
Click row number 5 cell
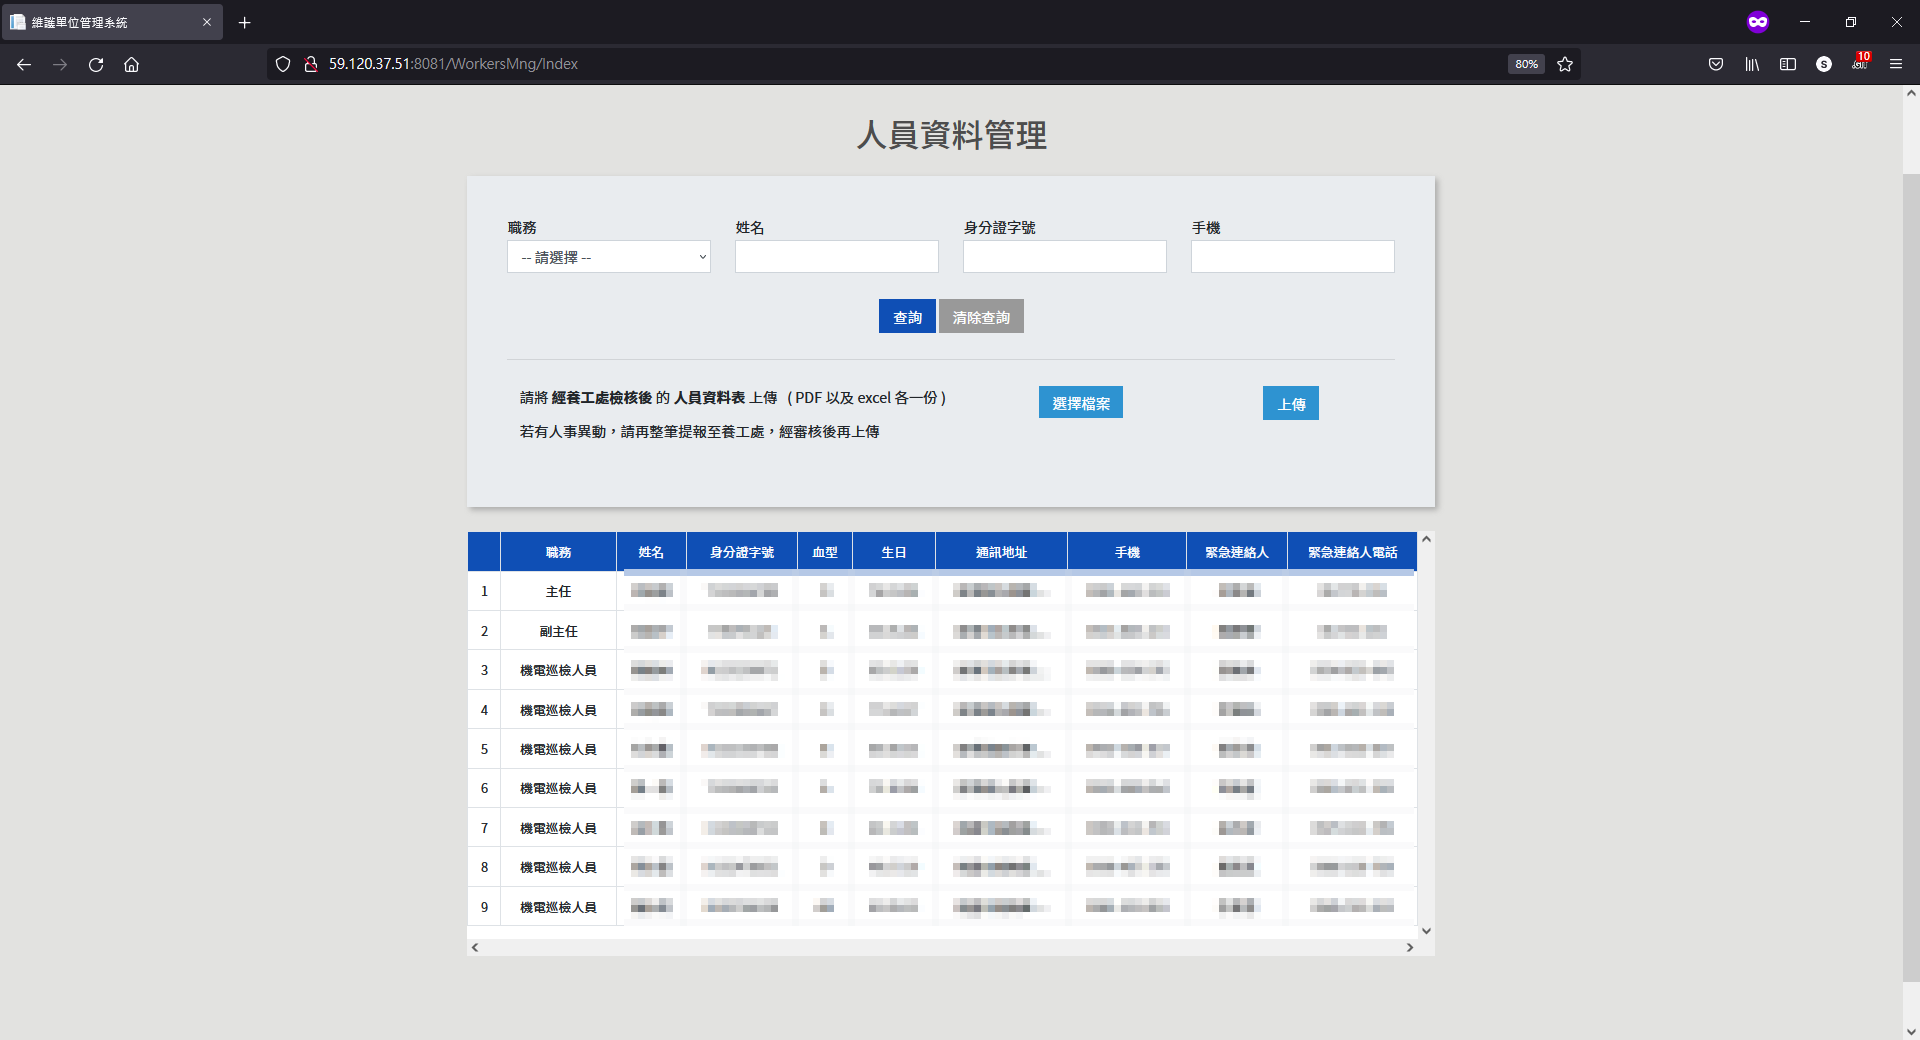484,749
